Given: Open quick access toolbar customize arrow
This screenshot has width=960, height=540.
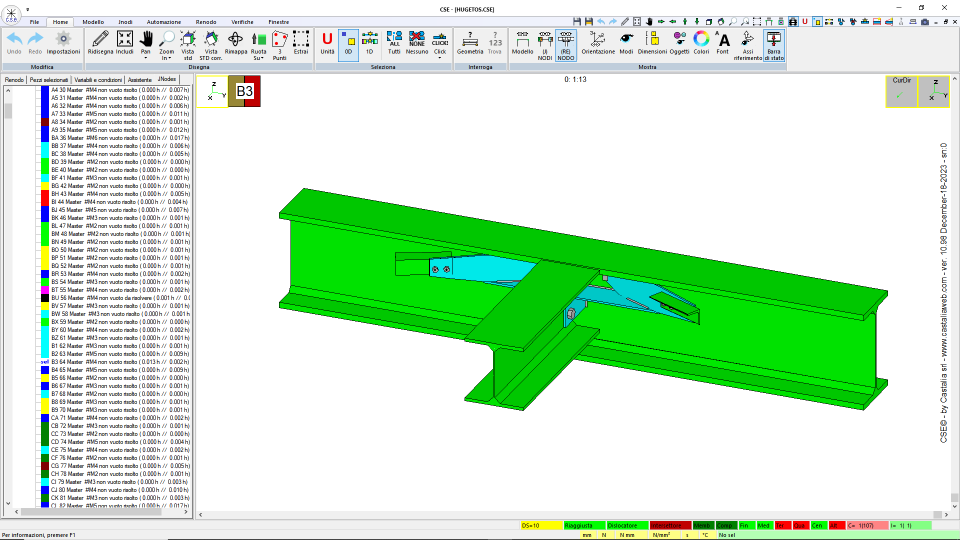Looking at the screenshot, I should 28,9.
